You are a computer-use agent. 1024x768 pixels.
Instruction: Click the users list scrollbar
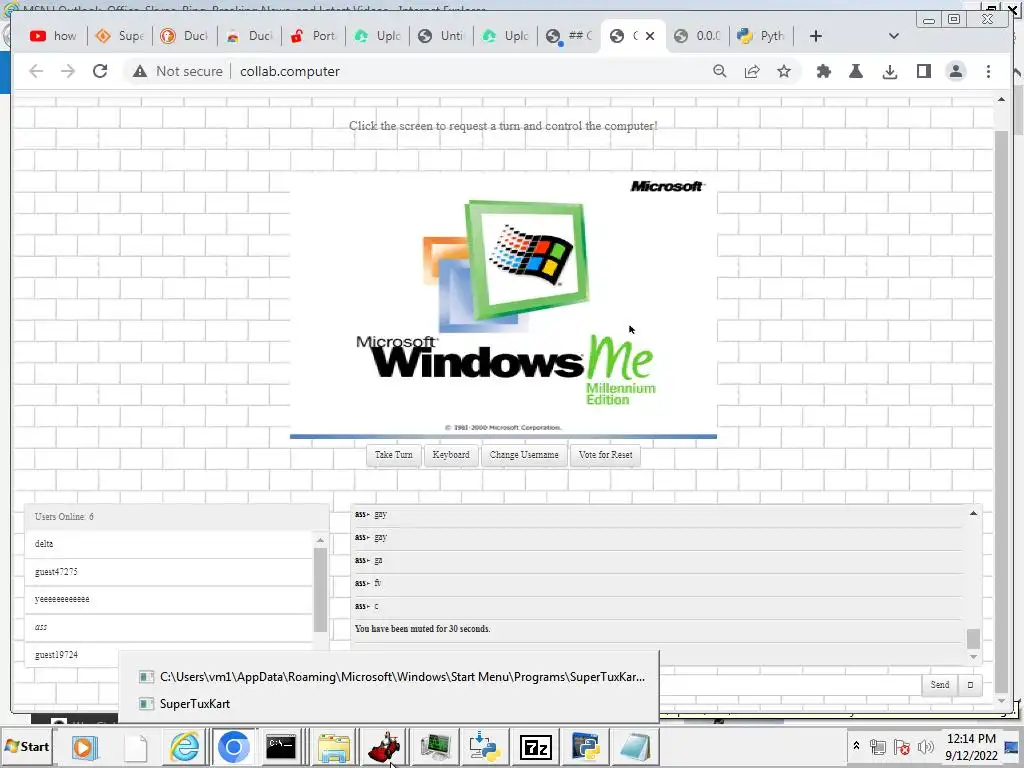coord(320,590)
